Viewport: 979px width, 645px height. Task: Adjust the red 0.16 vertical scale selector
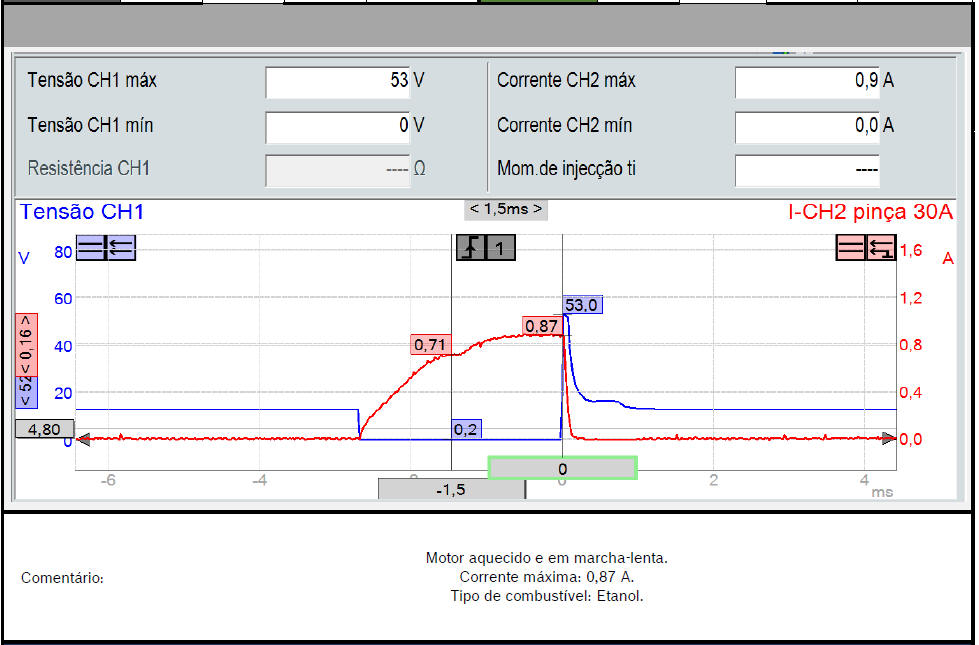pos(25,343)
